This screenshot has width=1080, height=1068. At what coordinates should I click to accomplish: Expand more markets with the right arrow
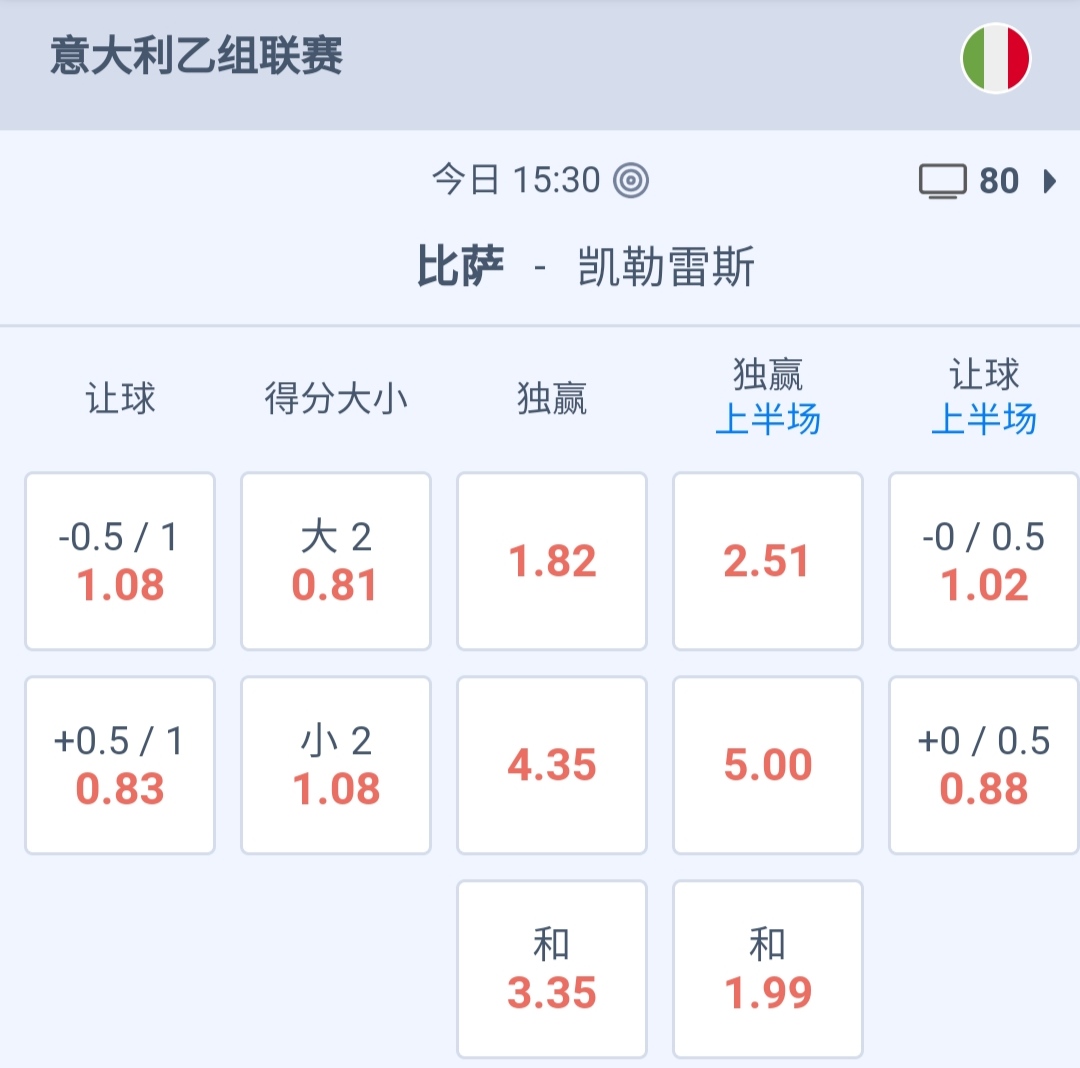[x=1049, y=182]
